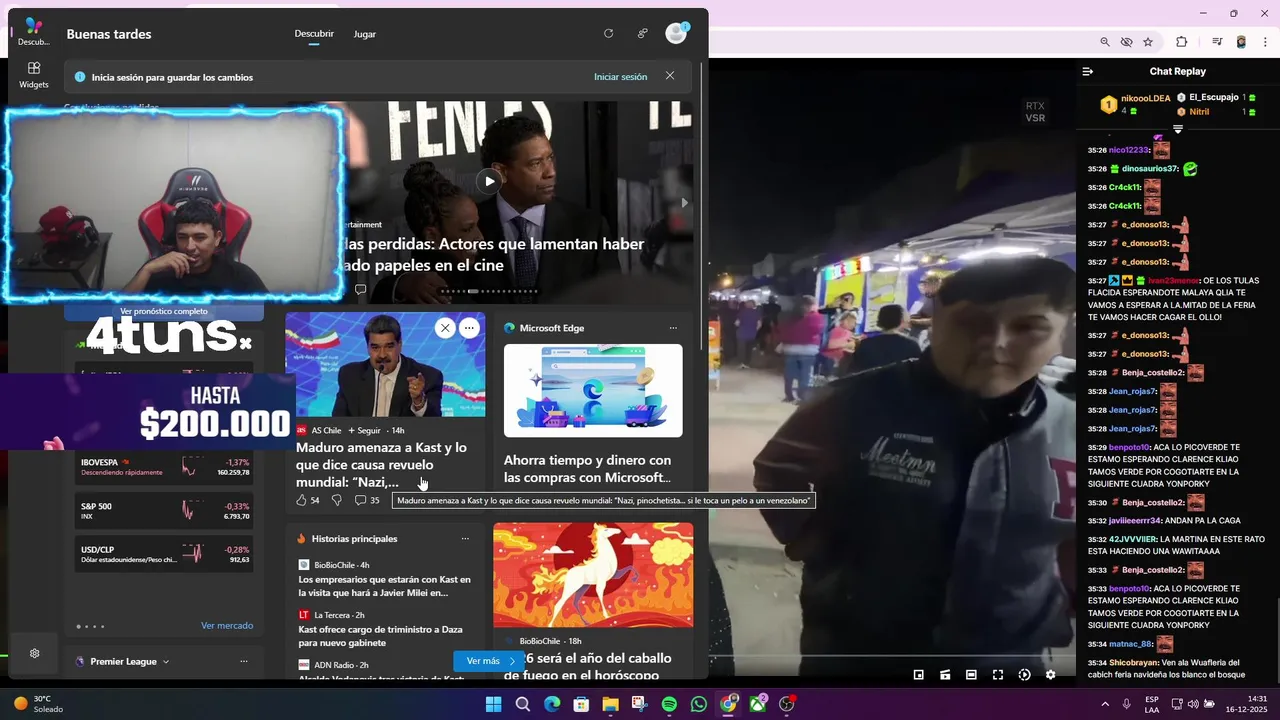
Task: Open WhatsApp from taskbar
Action: [698, 704]
